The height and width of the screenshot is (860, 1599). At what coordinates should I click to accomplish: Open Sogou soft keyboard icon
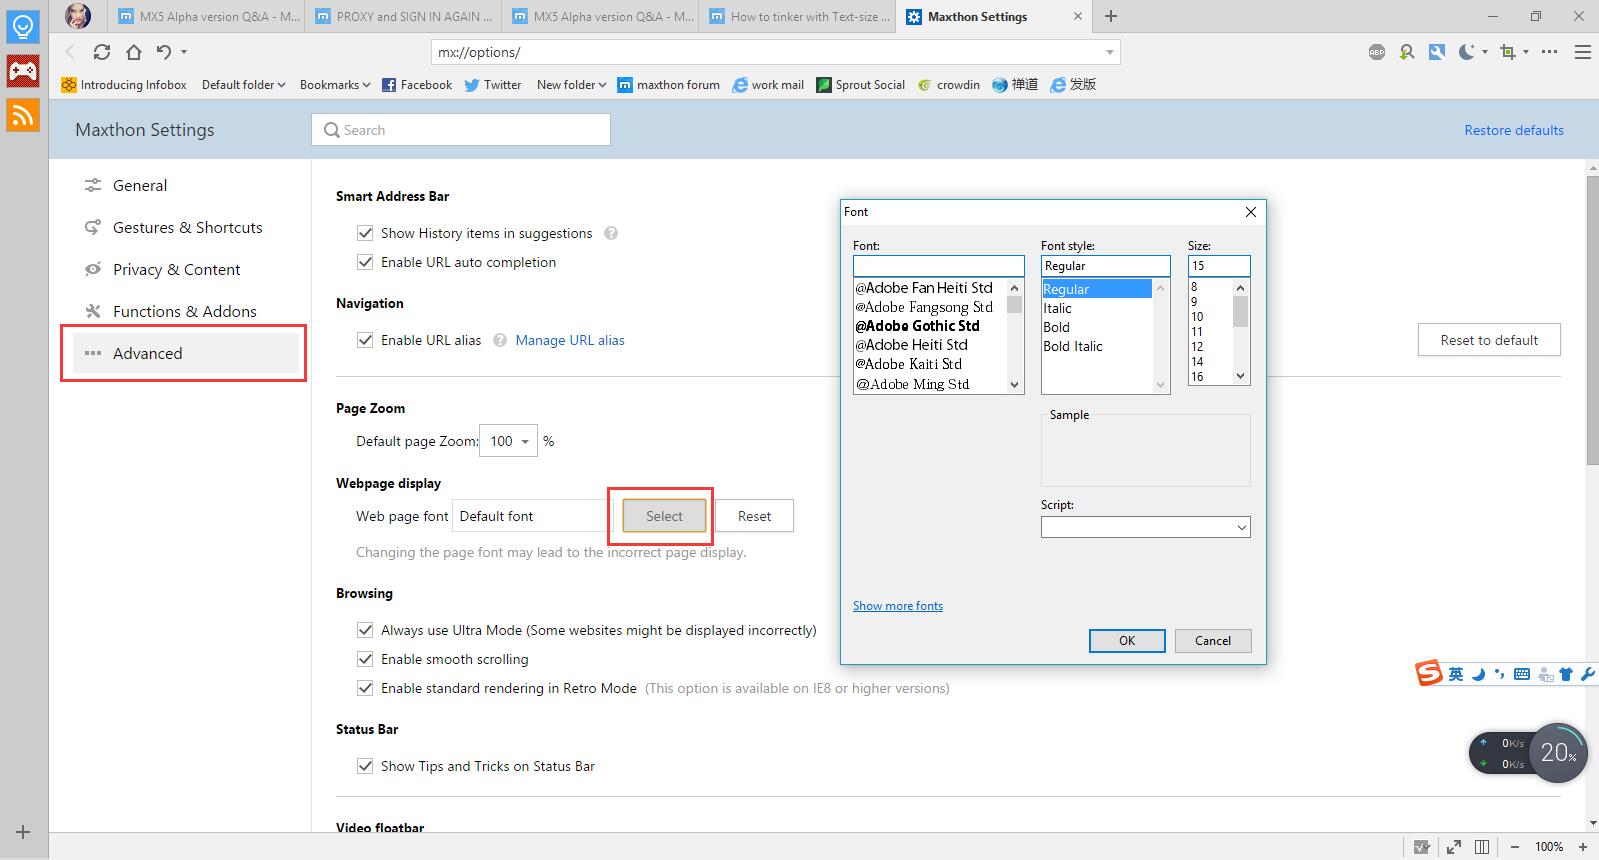click(x=1522, y=674)
